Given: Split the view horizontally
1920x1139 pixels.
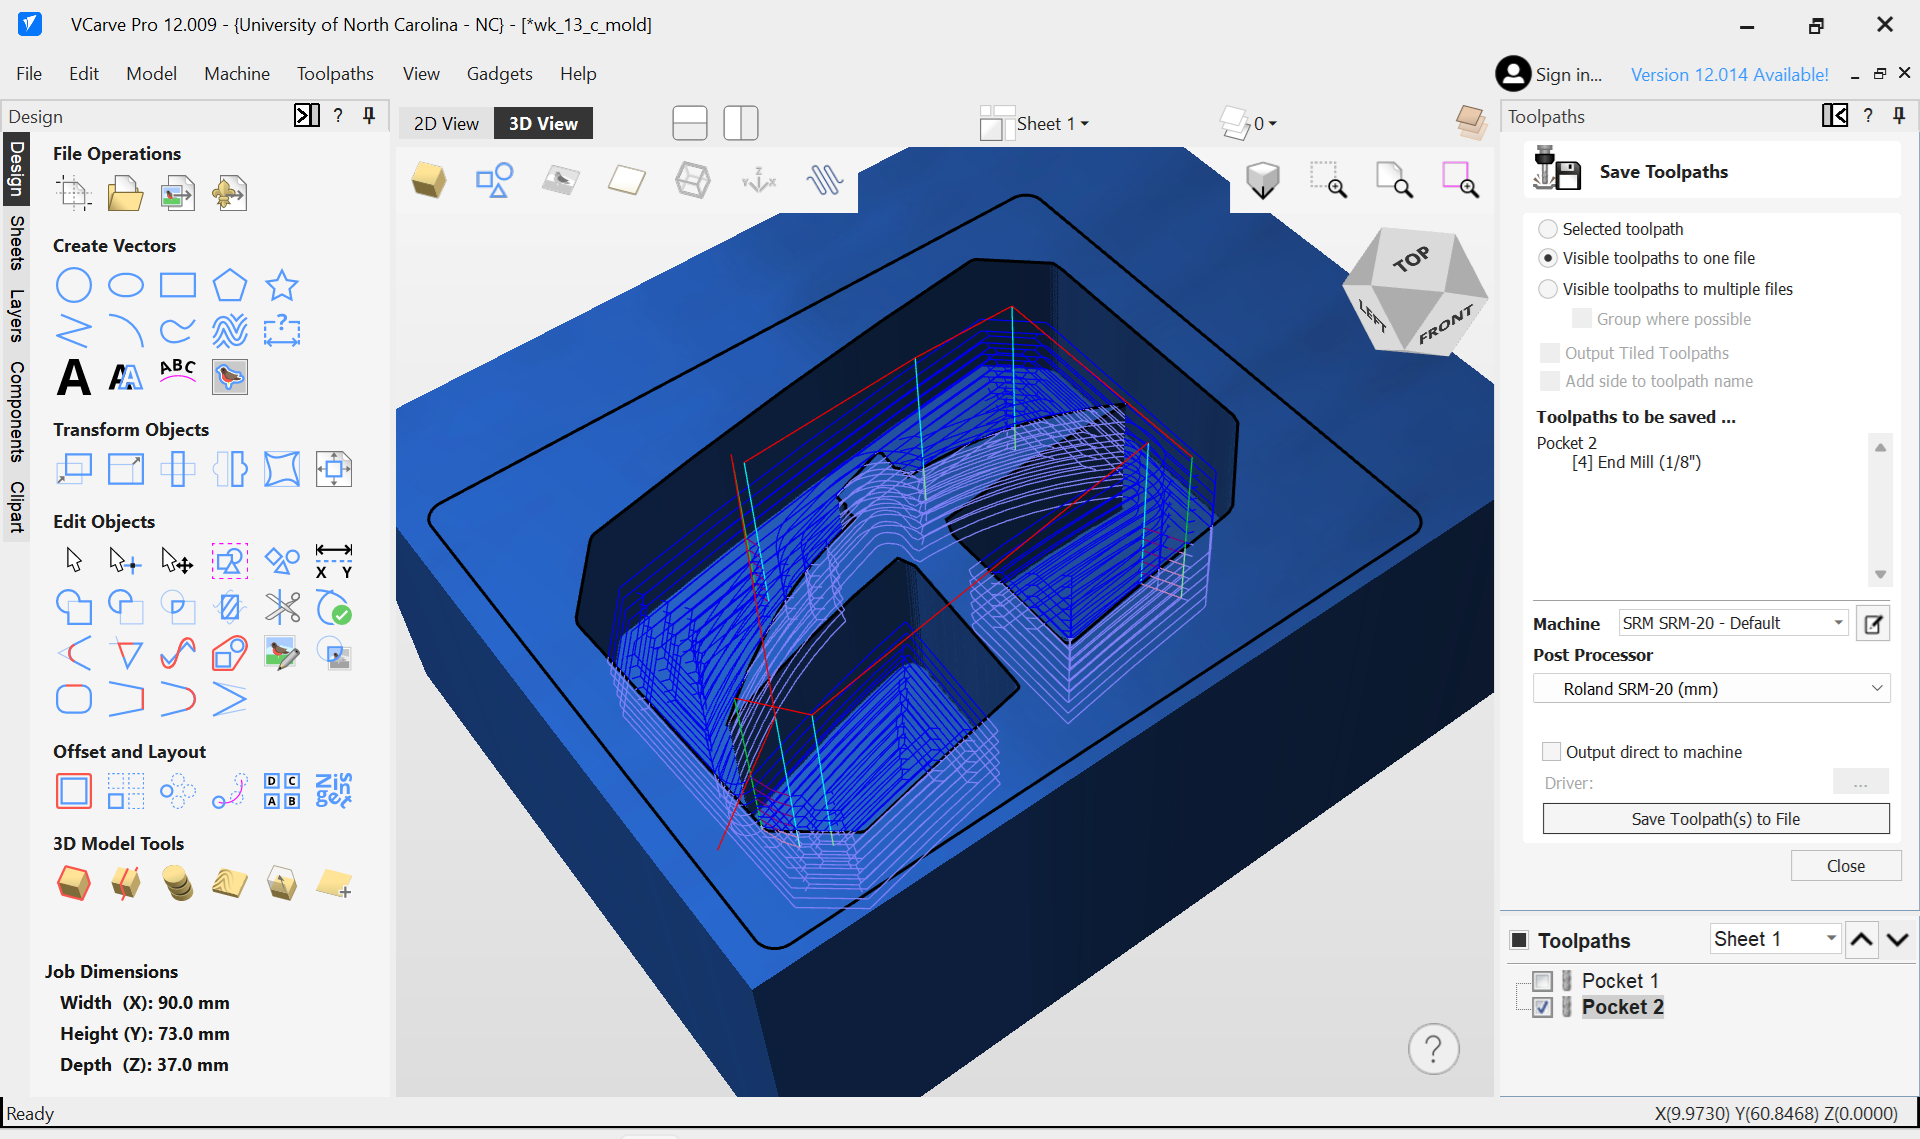Looking at the screenshot, I should pyautogui.click(x=690, y=123).
